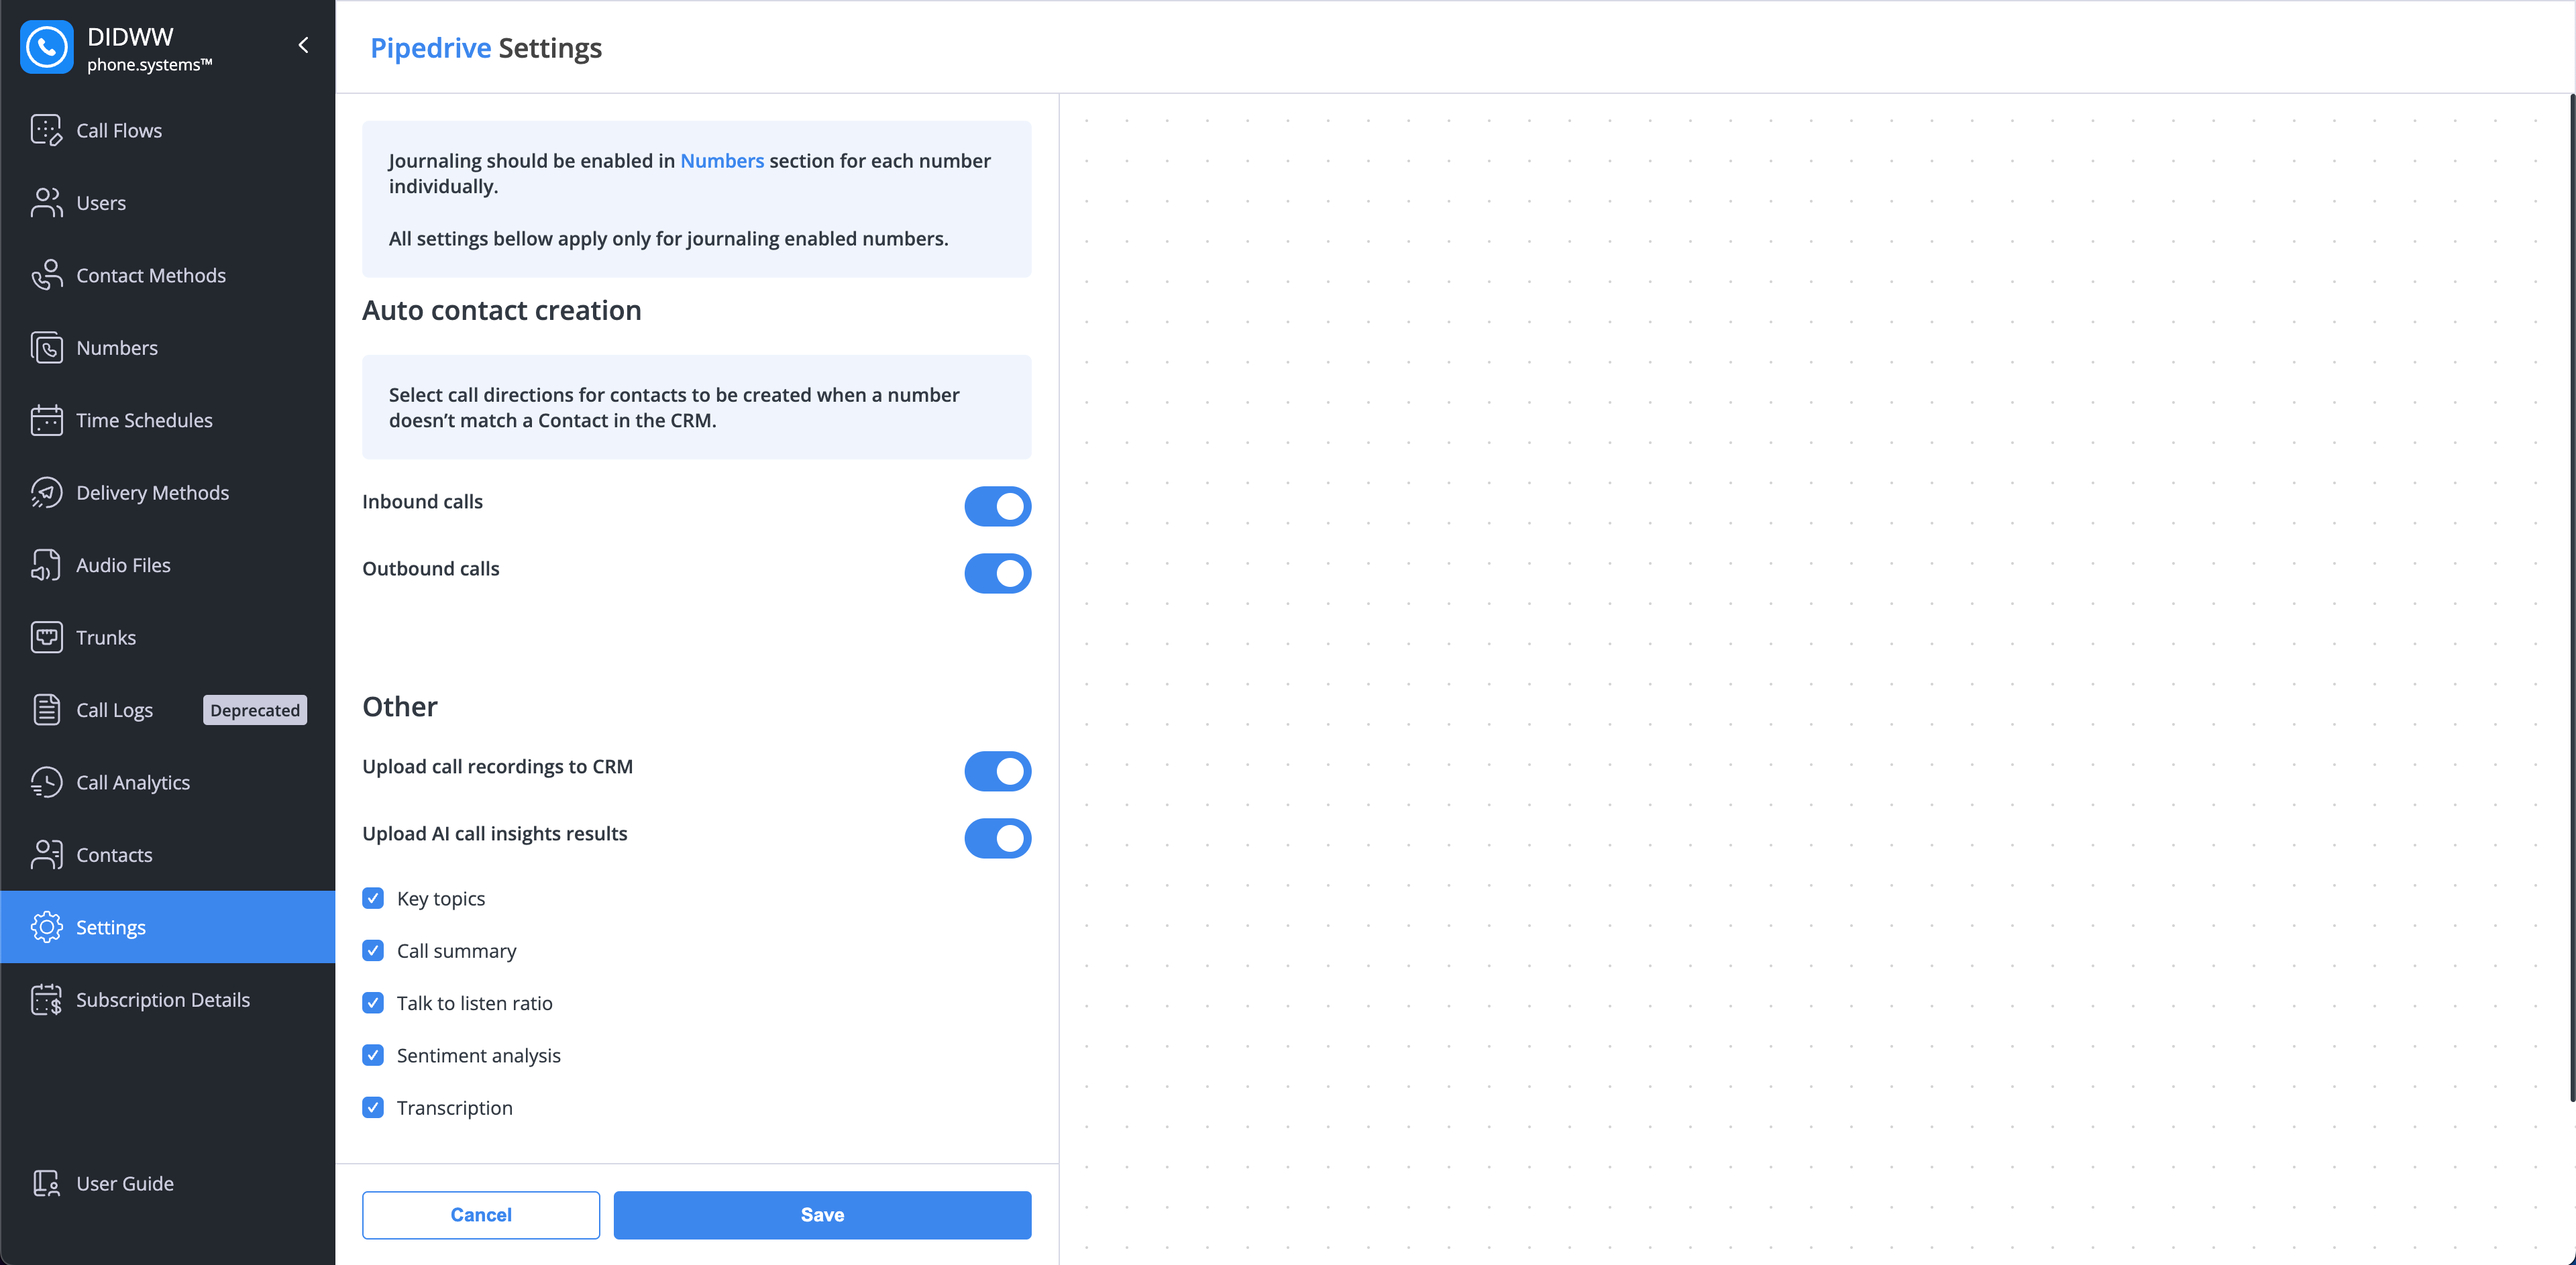Navigate to Time Schedules
Image resolution: width=2576 pixels, height=1265 pixels.
click(x=144, y=420)
